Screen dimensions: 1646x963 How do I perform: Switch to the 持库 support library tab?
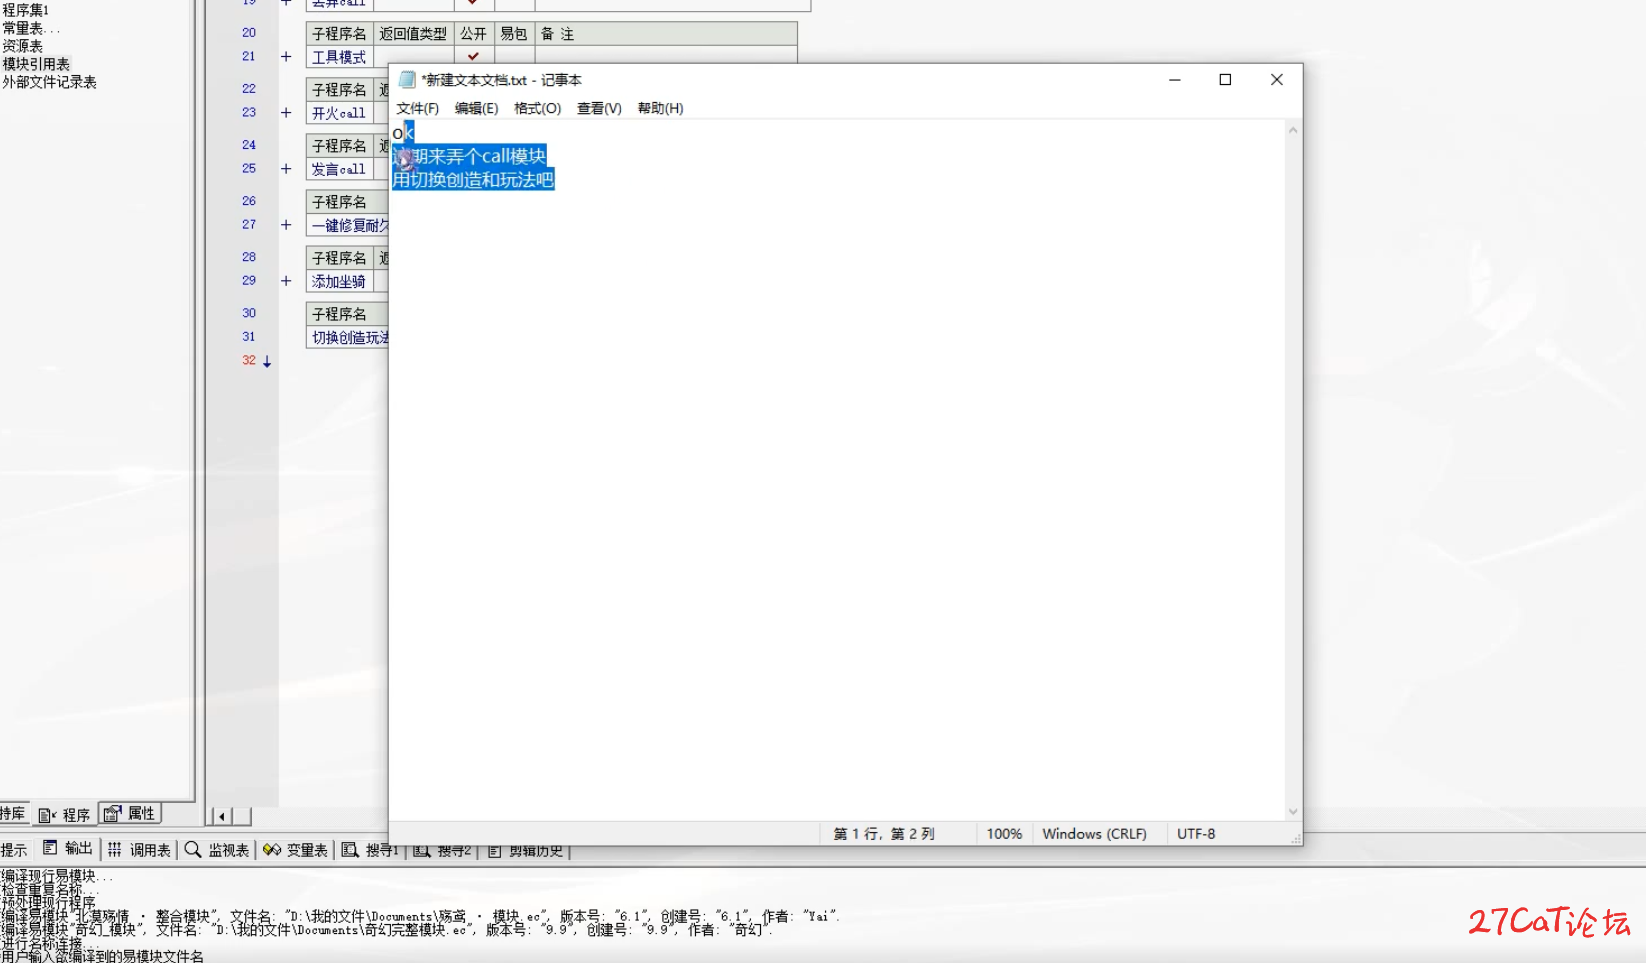pos(13,814)
